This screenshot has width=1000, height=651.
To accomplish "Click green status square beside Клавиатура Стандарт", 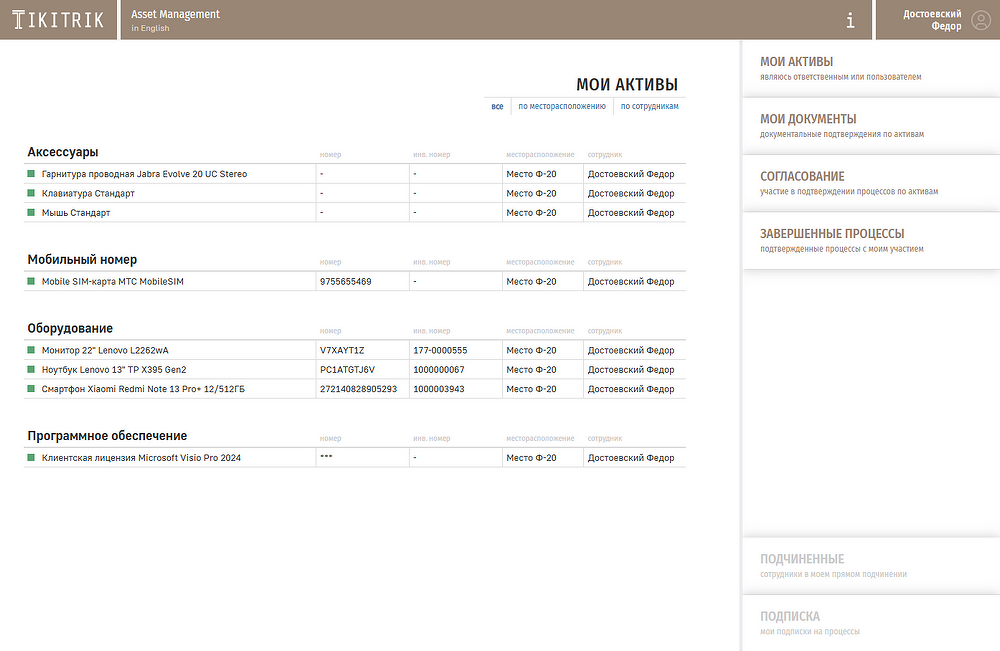I will tap(31, 193).
